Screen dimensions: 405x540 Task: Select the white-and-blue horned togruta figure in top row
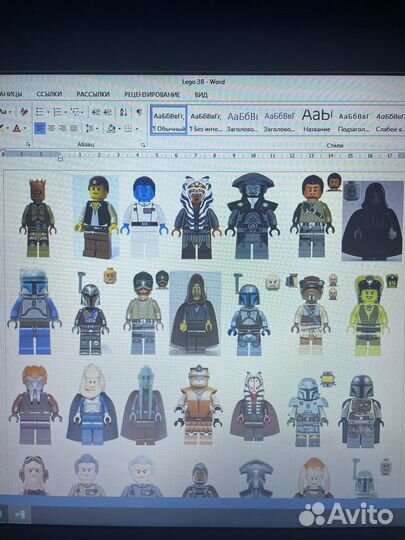click(x=197, y=217)
